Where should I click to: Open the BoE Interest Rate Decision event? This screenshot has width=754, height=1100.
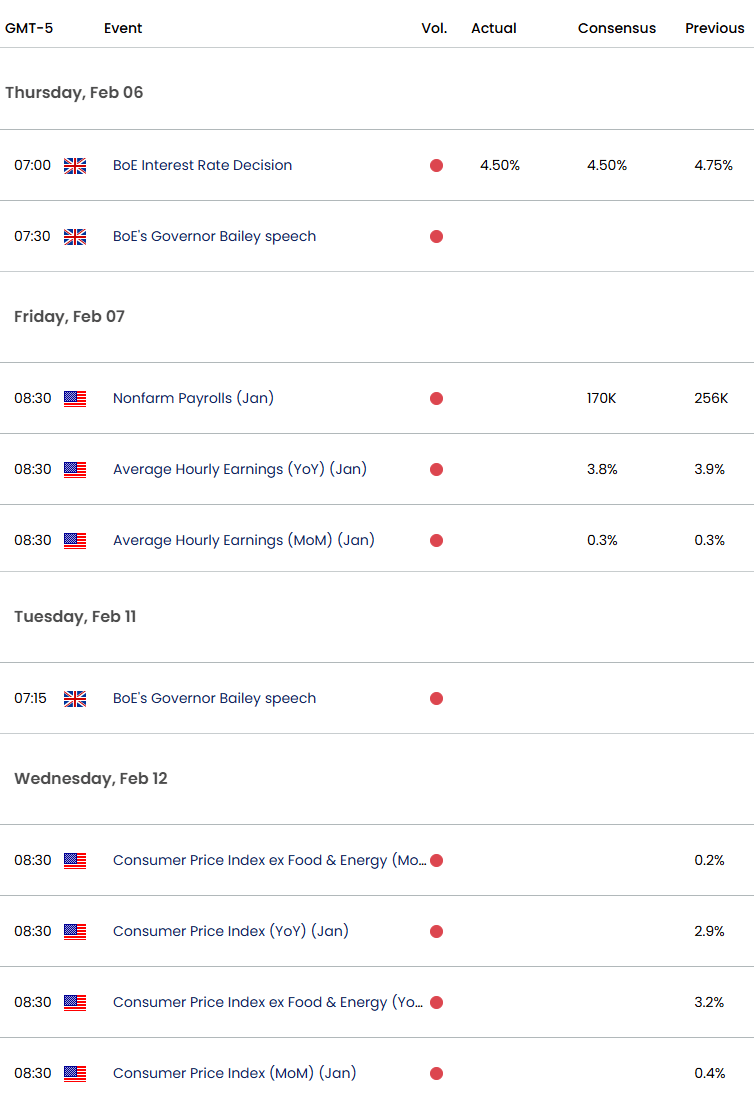(x=202, y=166)
